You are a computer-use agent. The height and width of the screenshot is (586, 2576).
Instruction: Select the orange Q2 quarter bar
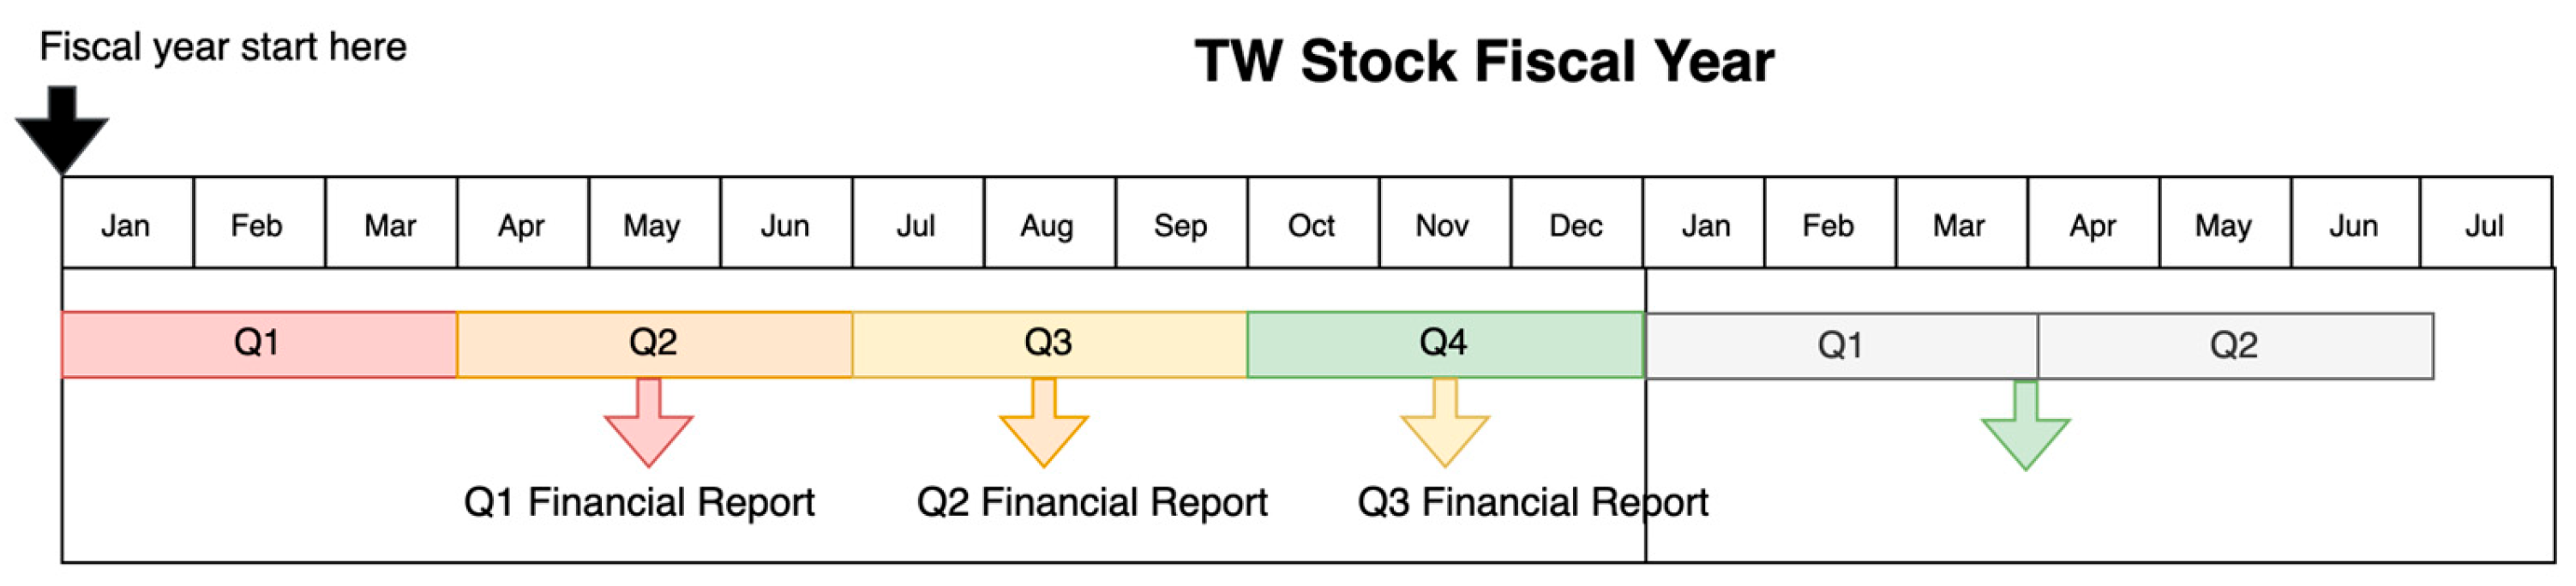(x=654, y=344)
